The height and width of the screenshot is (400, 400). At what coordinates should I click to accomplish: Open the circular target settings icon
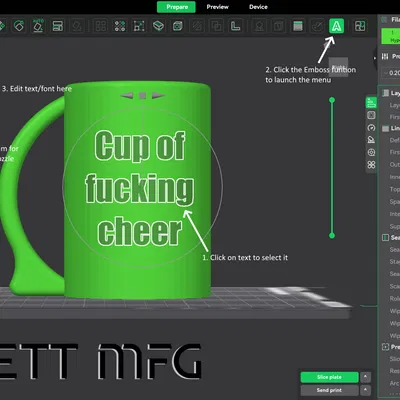click(371, 152)
